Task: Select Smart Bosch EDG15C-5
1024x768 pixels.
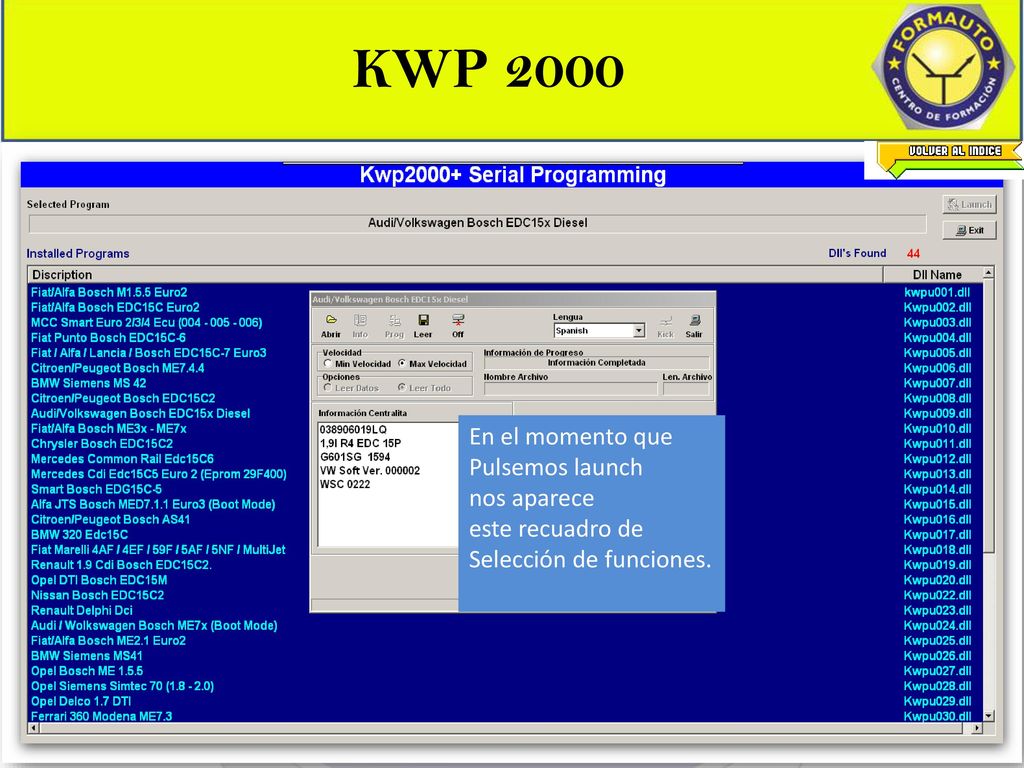Action: (97, 489)
